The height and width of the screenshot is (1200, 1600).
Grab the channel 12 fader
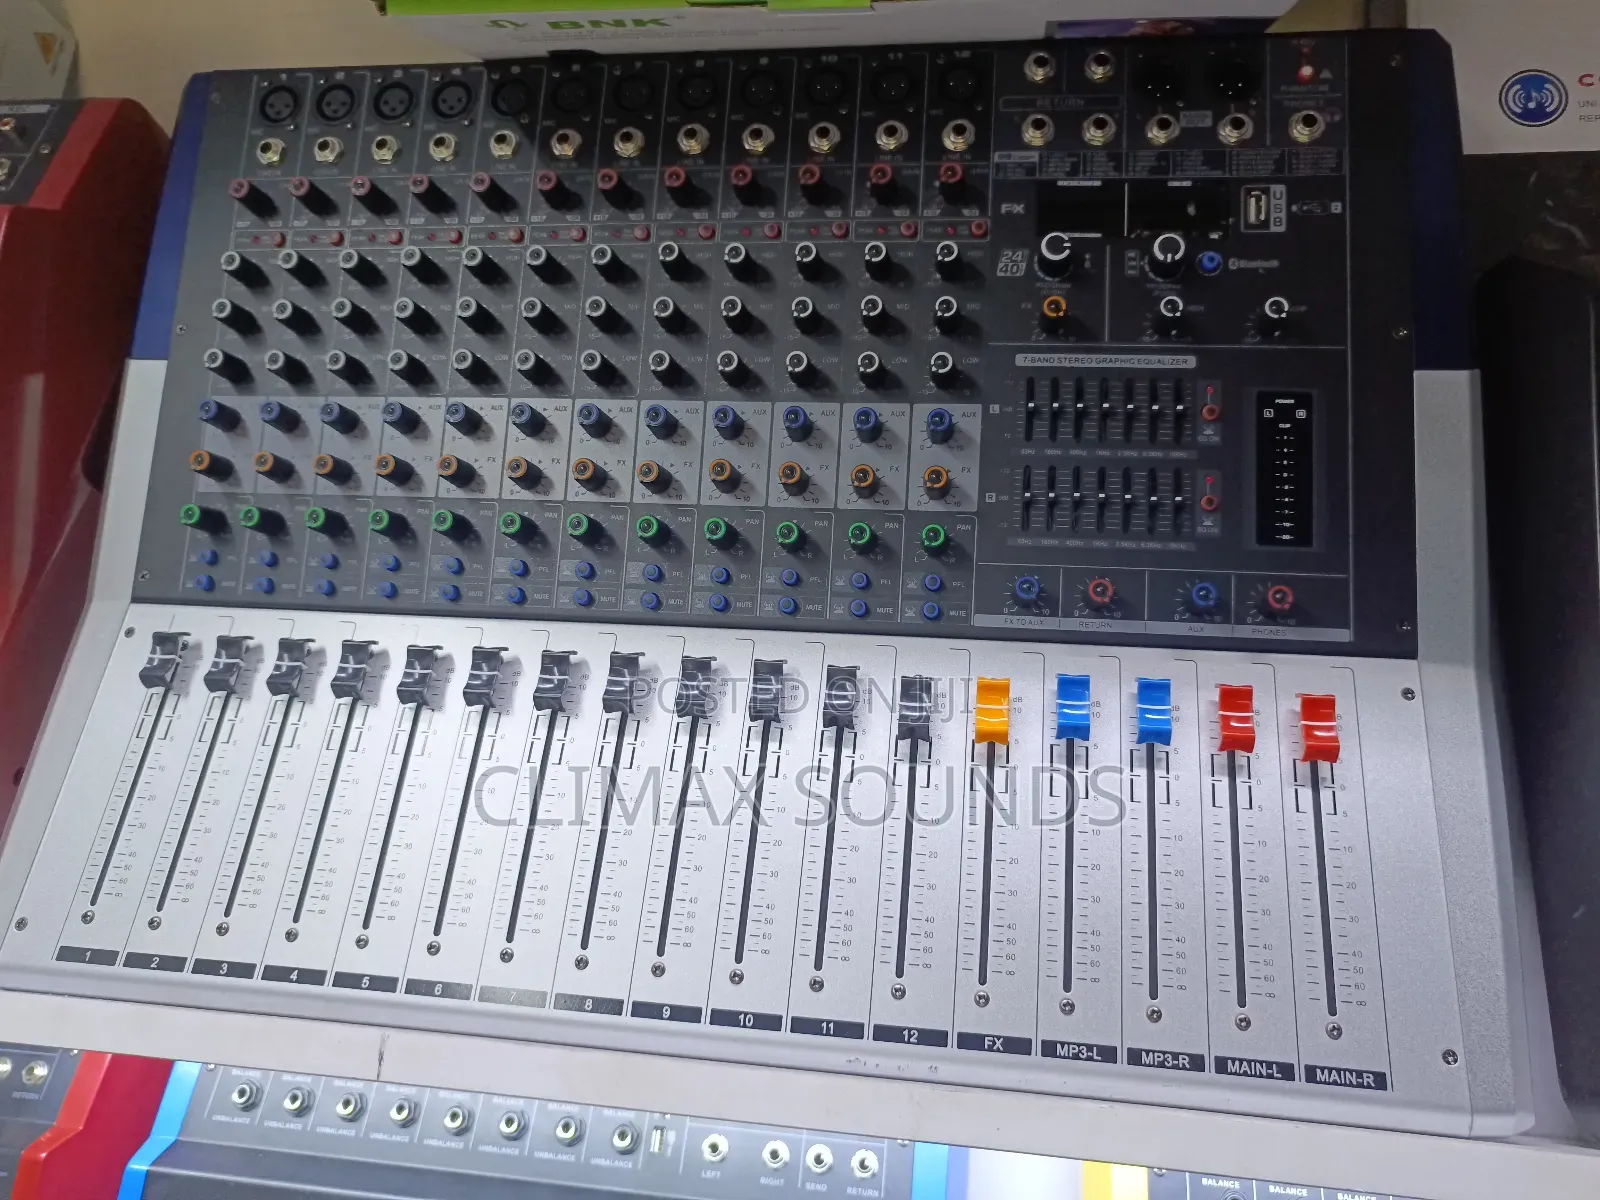coord(915,709)
